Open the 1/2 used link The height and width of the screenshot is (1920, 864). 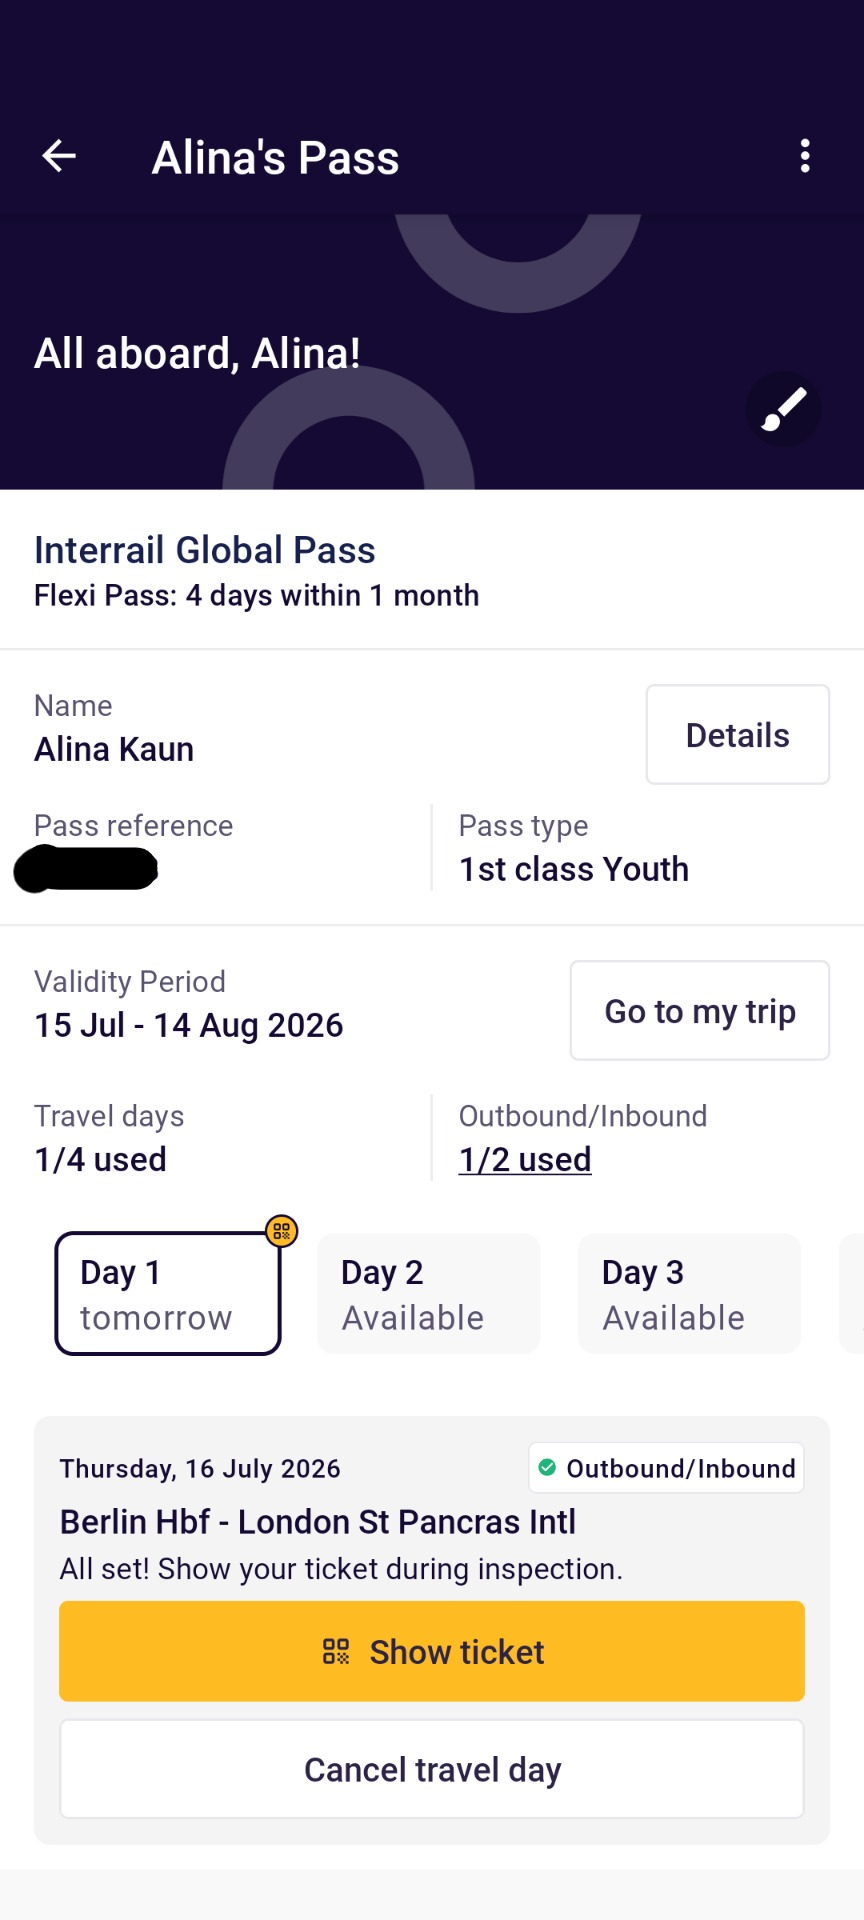[525, 1159]
